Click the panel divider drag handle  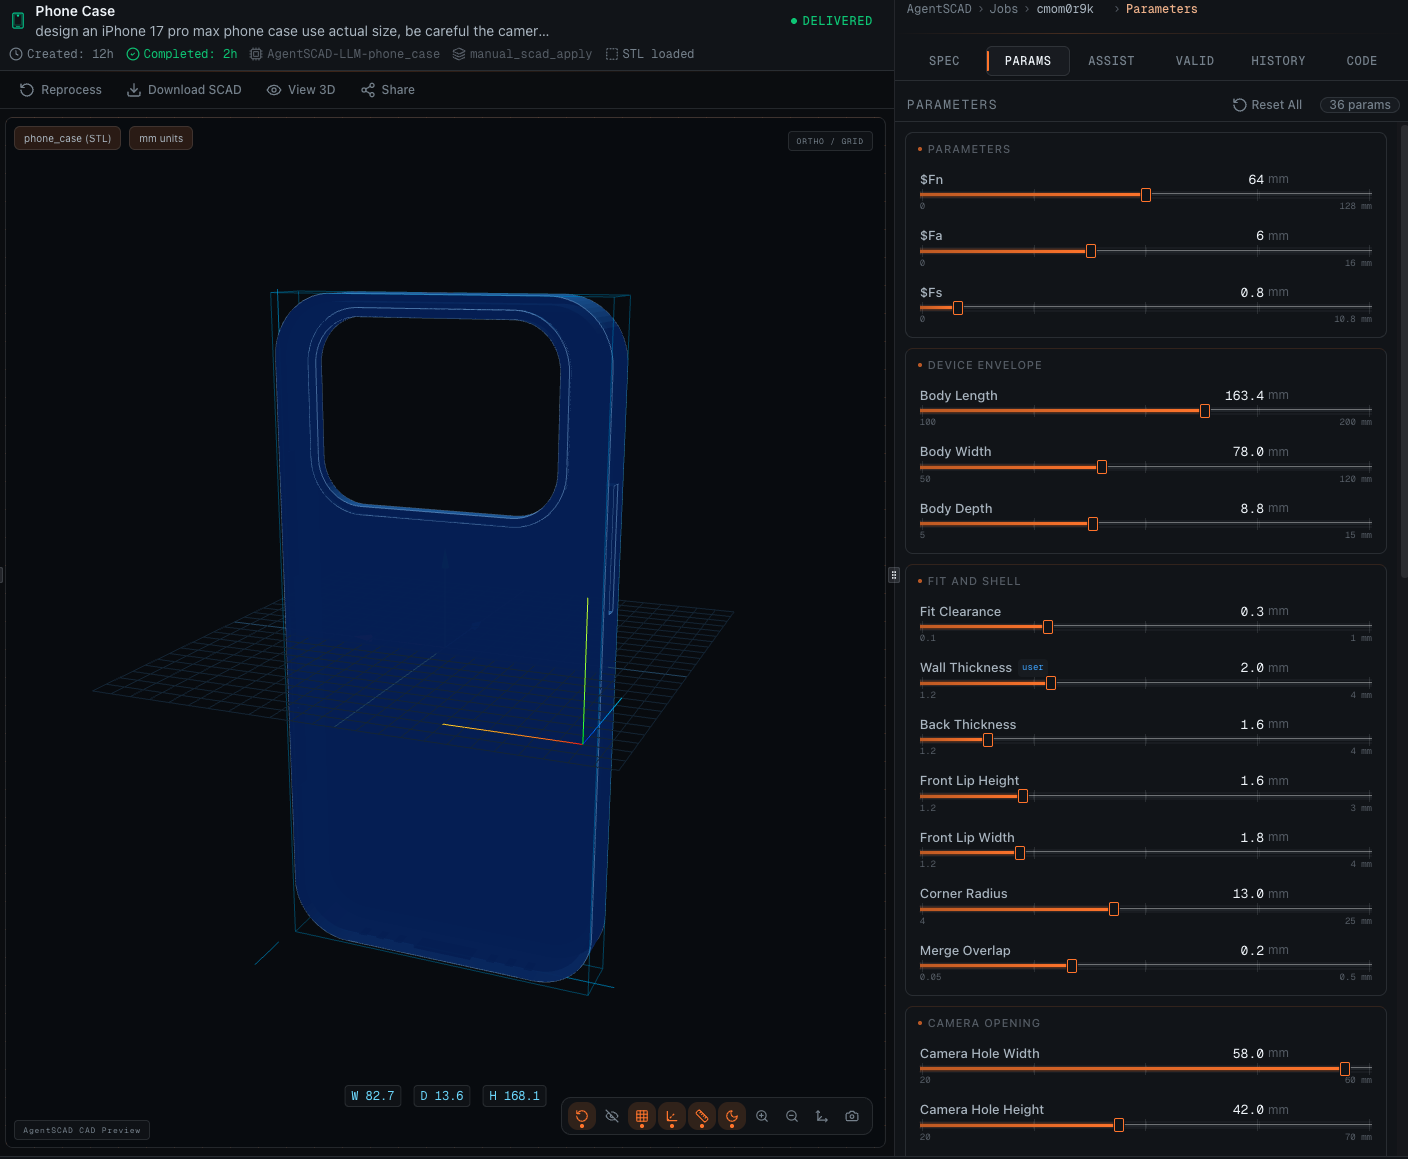pos(894,575)
